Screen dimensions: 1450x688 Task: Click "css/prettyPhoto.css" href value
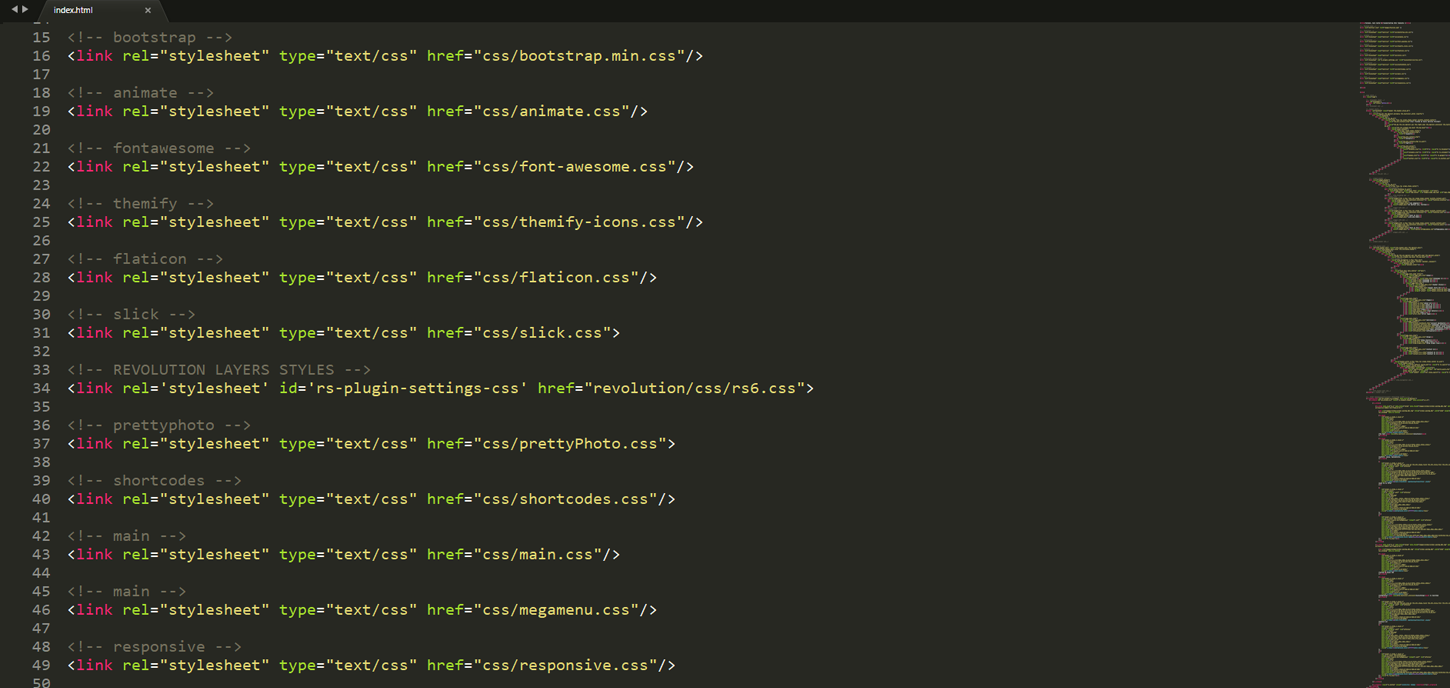pos(571,444)
